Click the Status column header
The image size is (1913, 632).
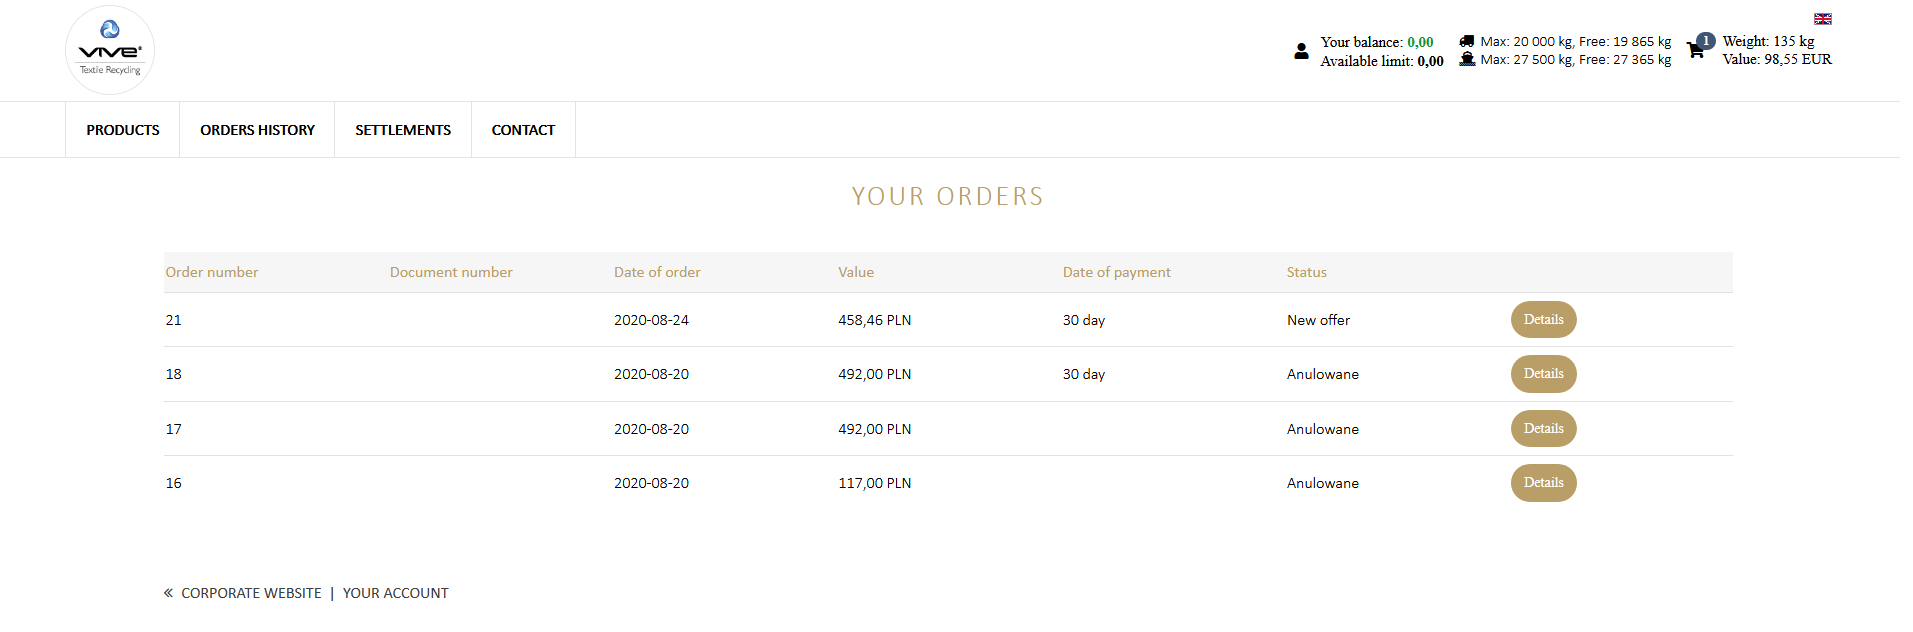point(1306,272)
